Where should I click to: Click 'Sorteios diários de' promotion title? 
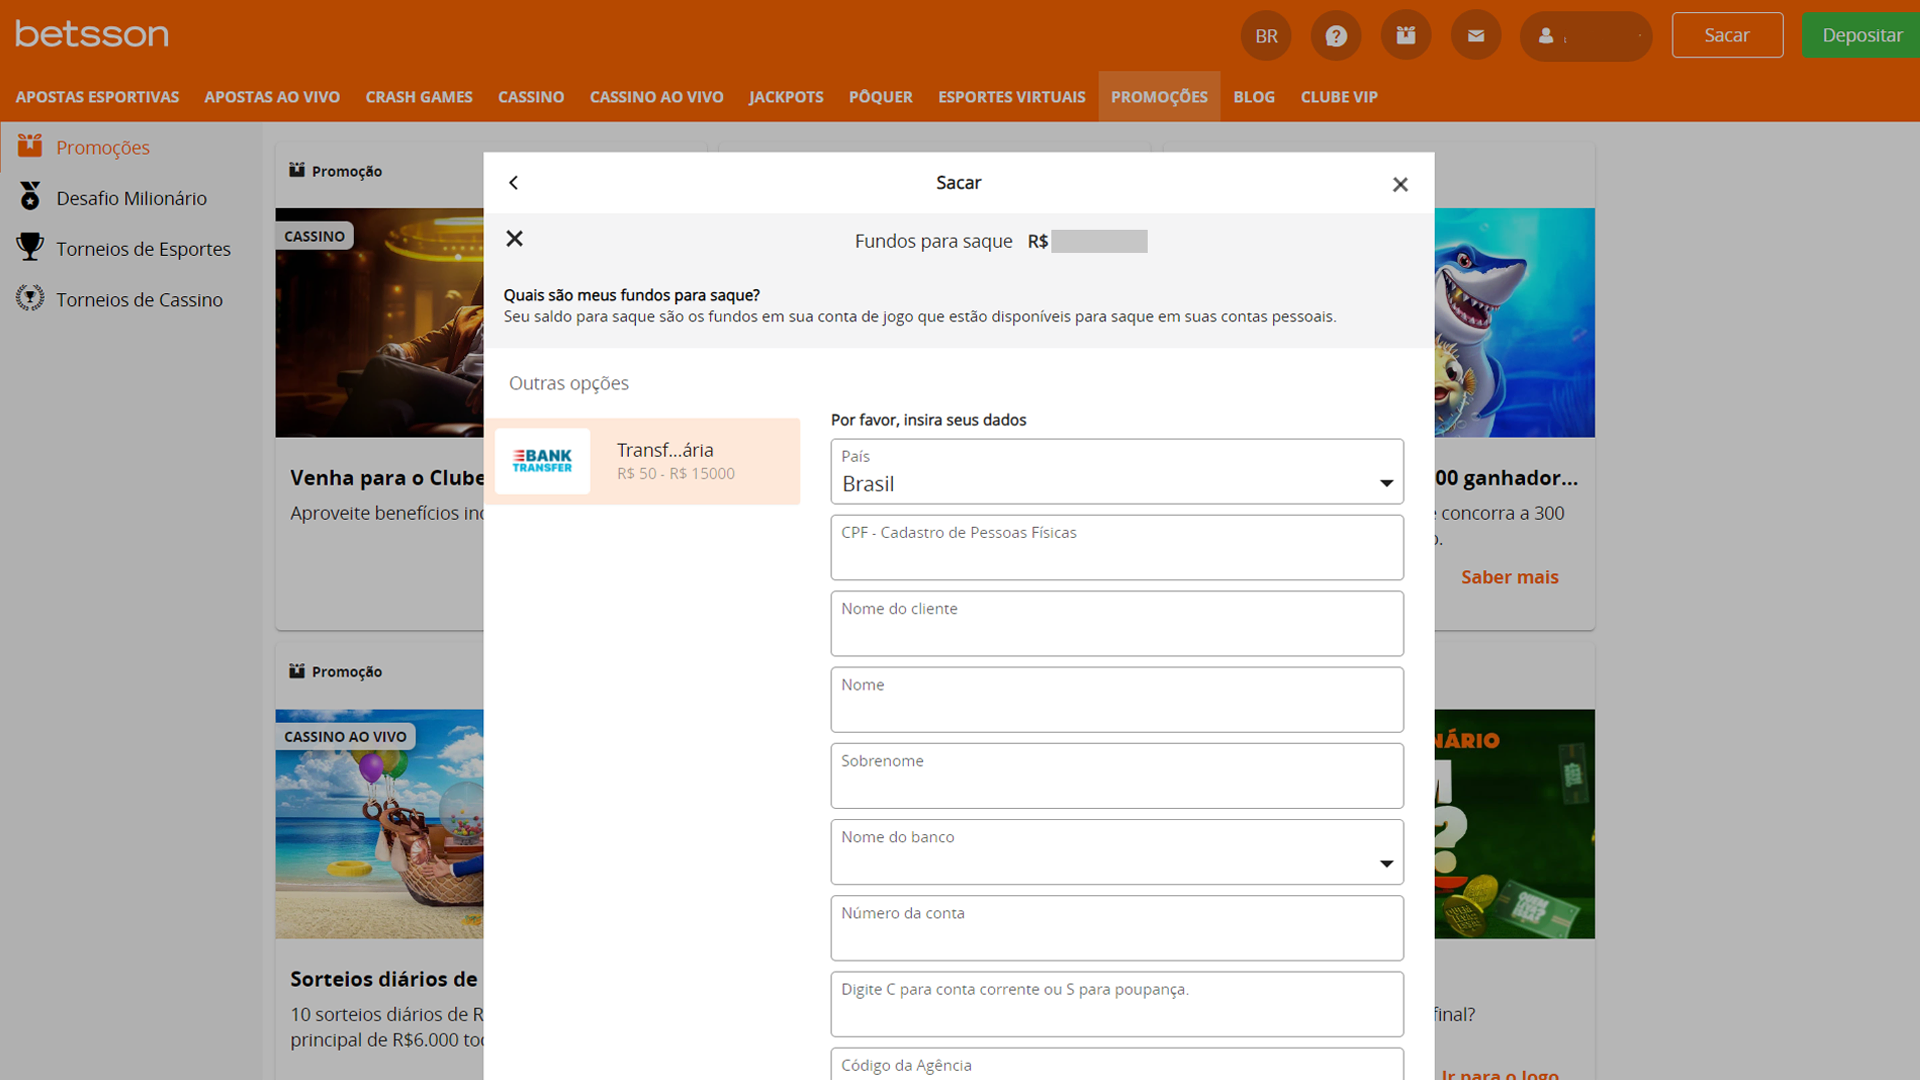pos(384,979)
